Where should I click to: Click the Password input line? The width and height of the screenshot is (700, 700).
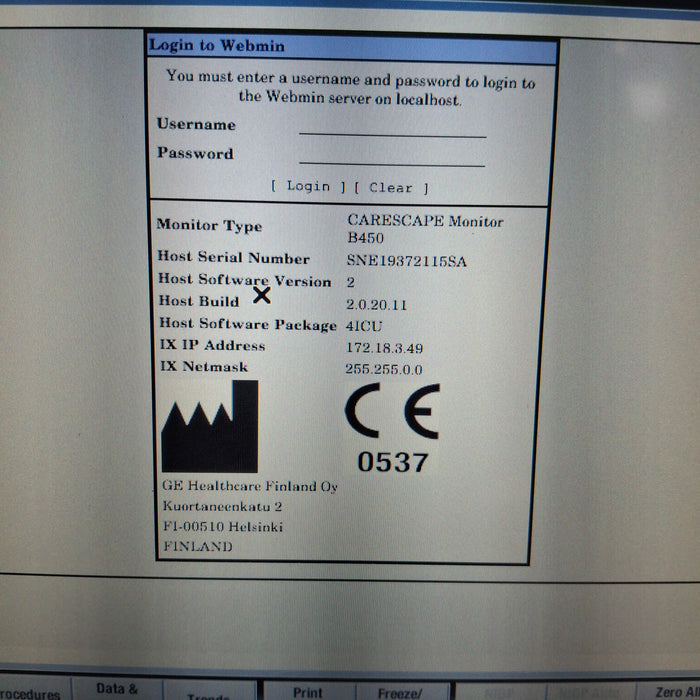(x=392, y=158)
